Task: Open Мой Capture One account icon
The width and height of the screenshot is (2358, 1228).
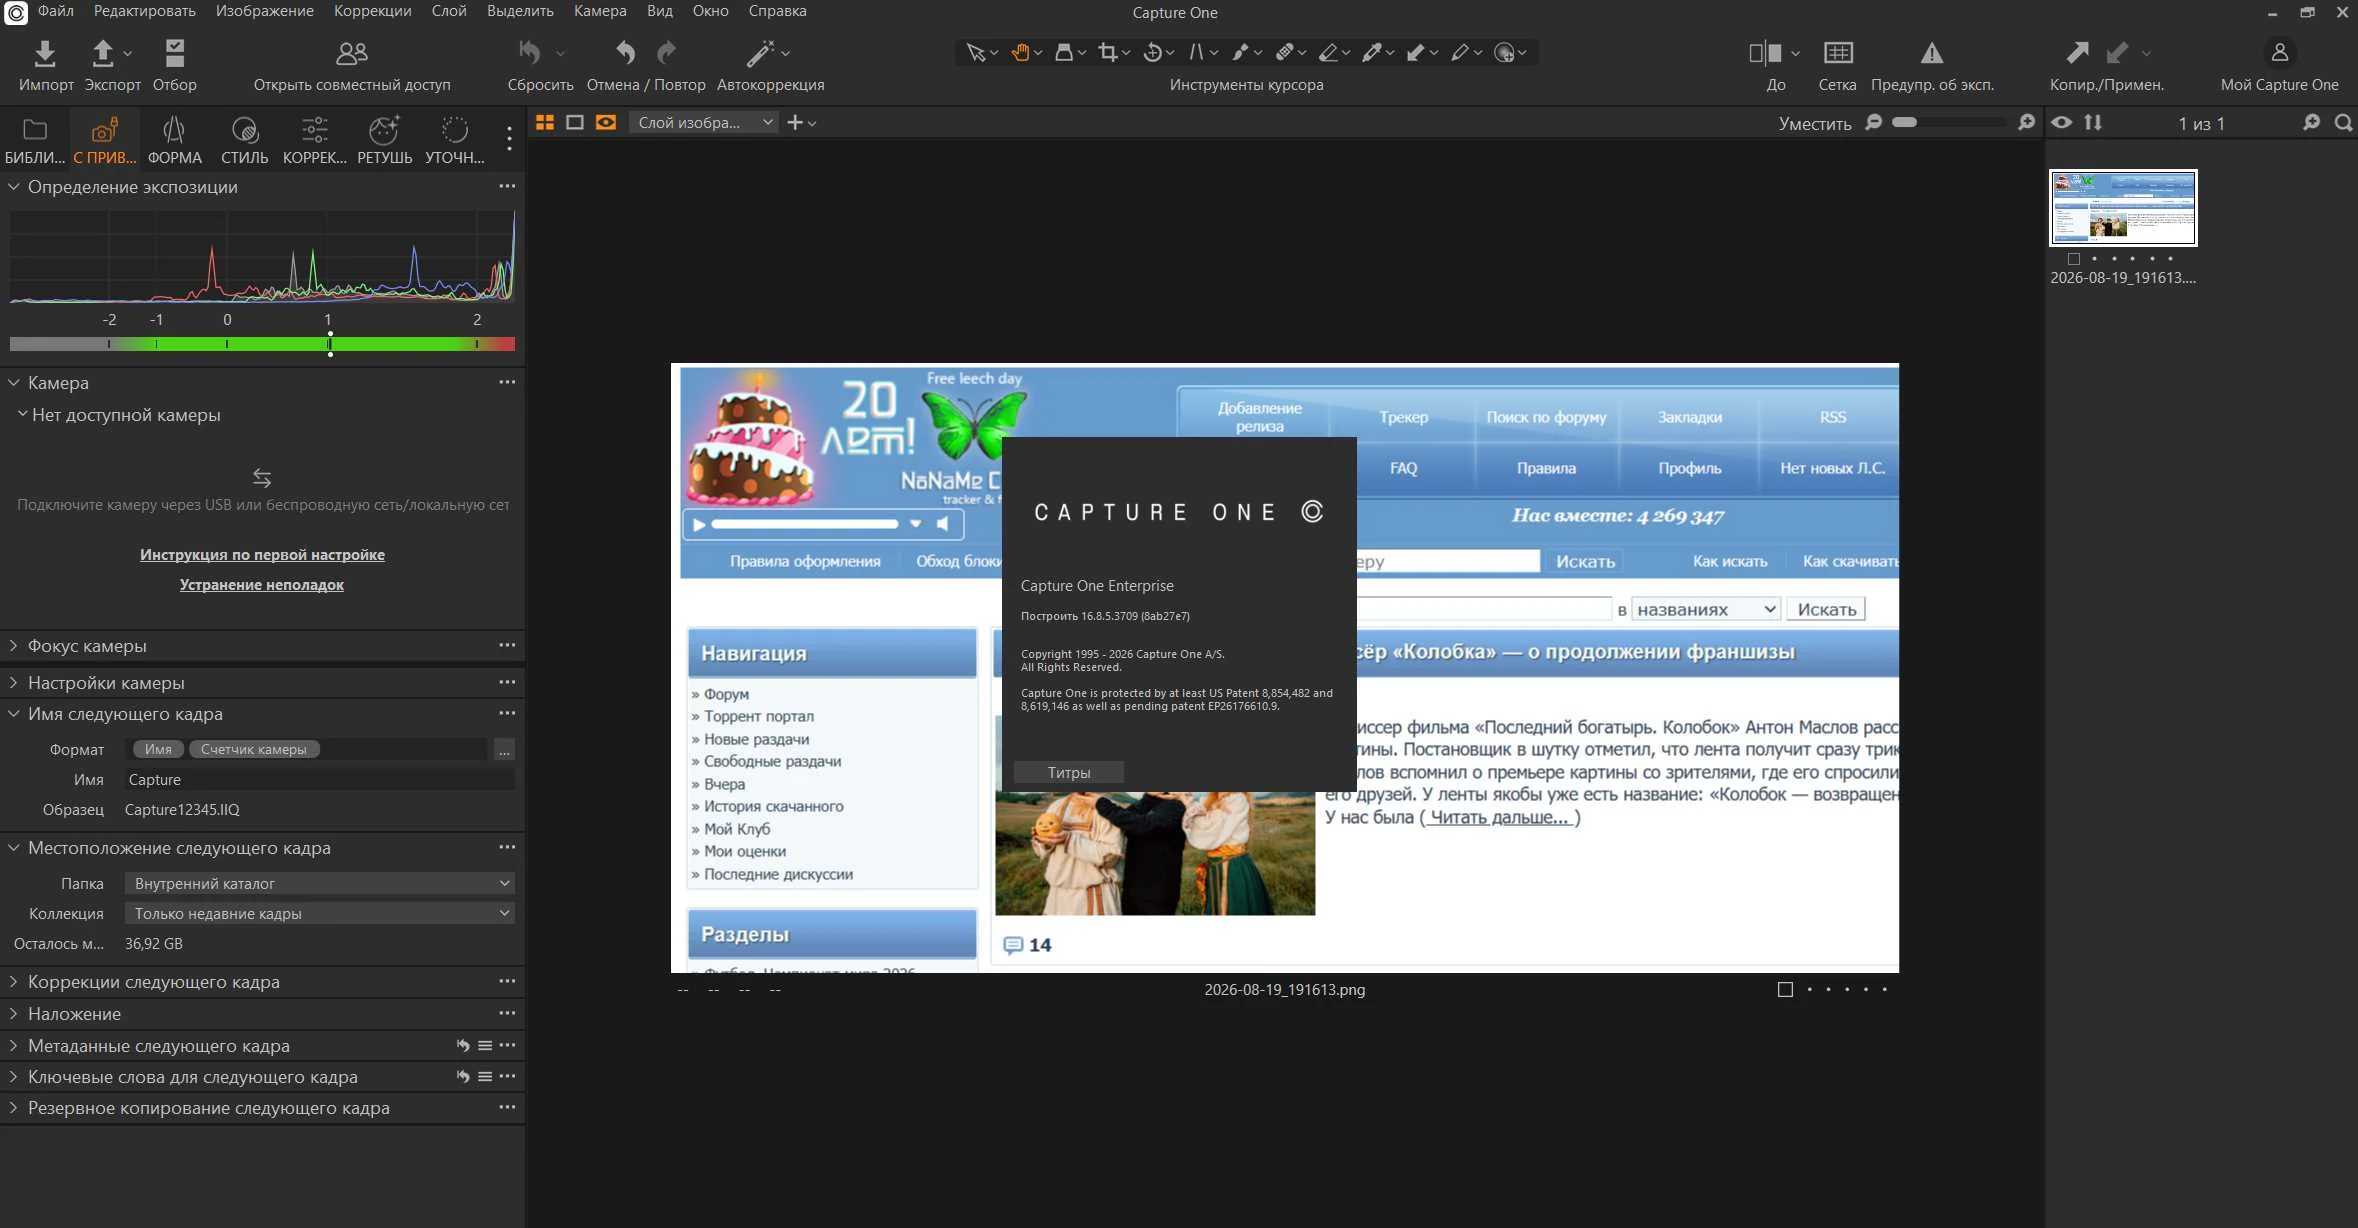Action: [x=2280, y=52]
